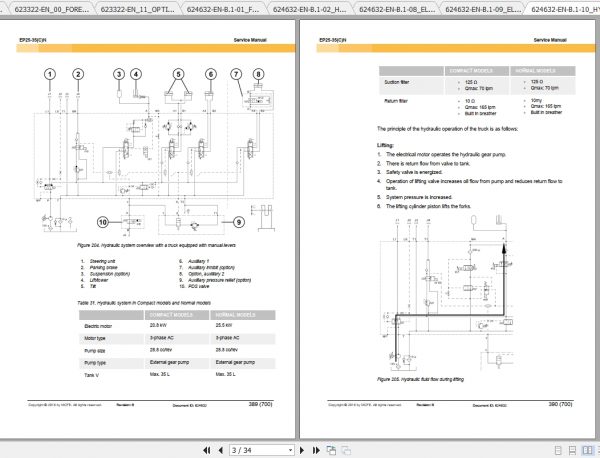Image resolution: width=600 pixels, height=458 pixels.
Task: Click callout number 1 in the hydraulic diagram
Action: tap(50, 74)
